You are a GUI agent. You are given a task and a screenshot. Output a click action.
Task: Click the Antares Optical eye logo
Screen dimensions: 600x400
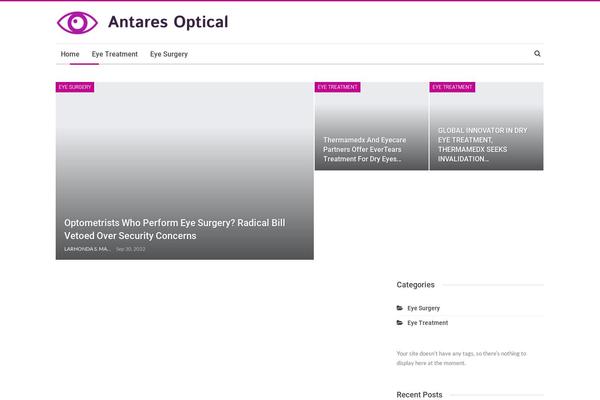pyautogui.click(x=77, y=23)
